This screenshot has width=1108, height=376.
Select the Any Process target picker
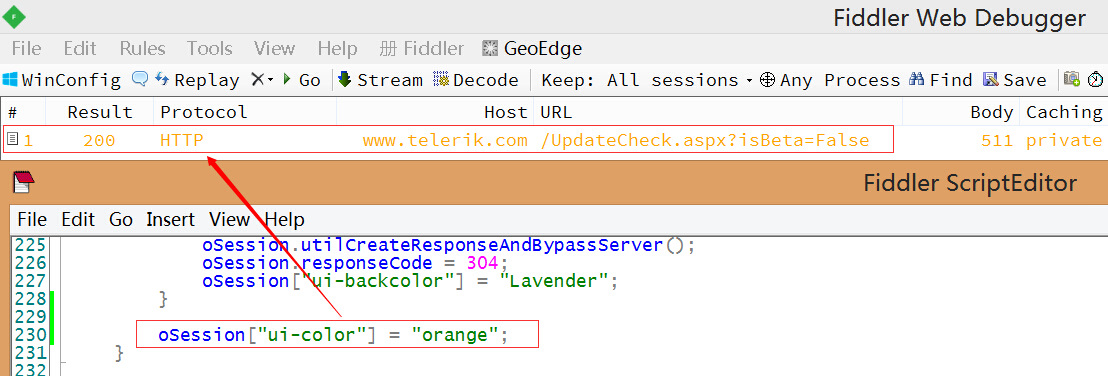click(x=830, y=80)
